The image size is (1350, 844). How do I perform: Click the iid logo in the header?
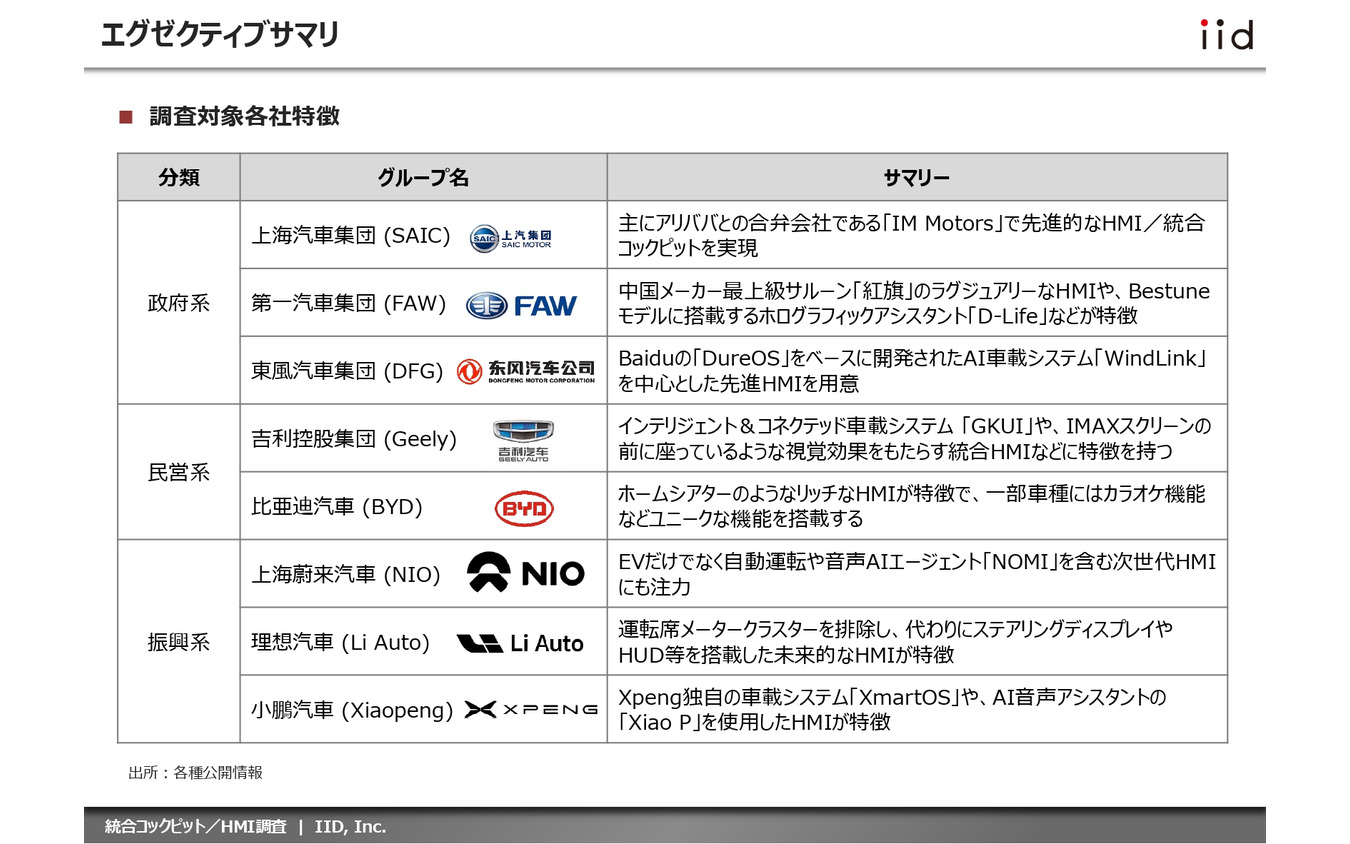pos(1226,34)
